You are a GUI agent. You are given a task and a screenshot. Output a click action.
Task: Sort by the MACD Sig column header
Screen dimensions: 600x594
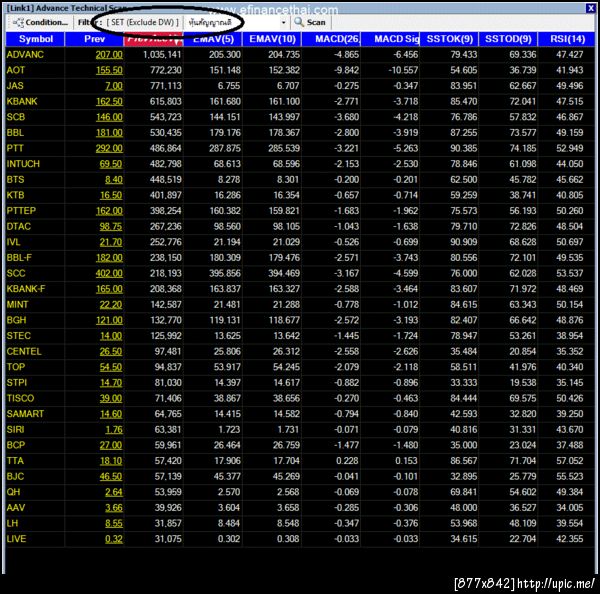[390, 39]
